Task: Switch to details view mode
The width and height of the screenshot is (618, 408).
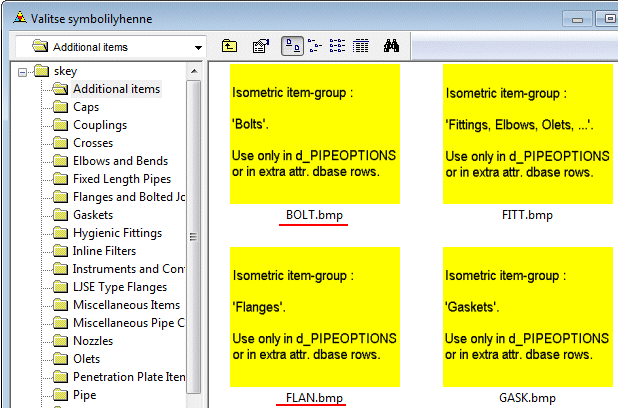Action: 360,45
